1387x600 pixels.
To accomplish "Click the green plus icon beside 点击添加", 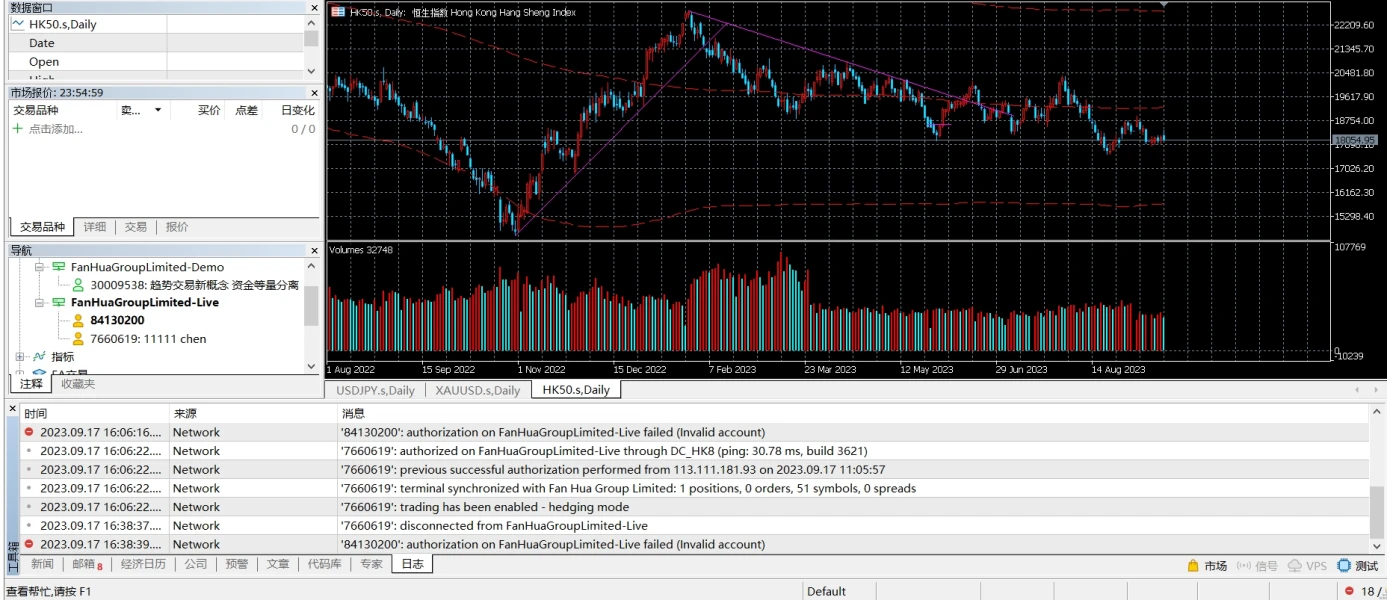I will point(17,129).
